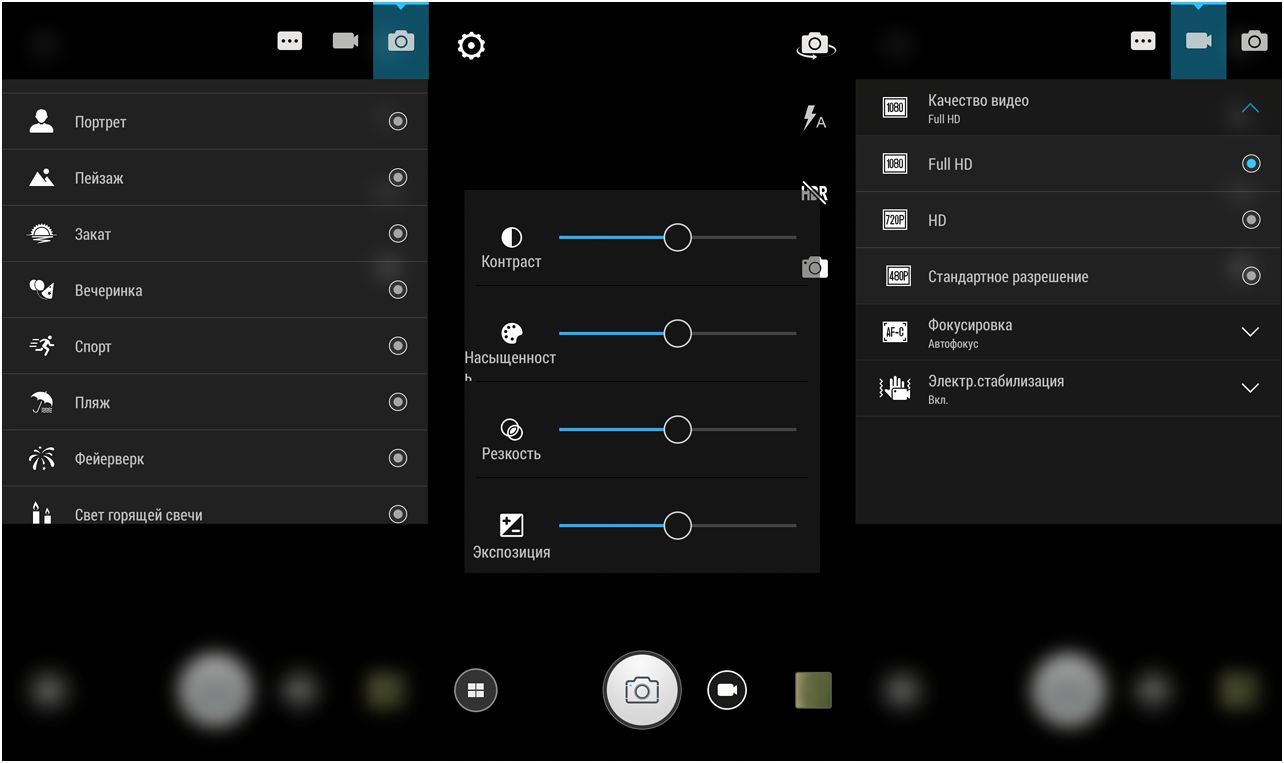This screenshot has width=1284, height=763.
Task: Open the video settings tab in right panel
Action: 1198,41
